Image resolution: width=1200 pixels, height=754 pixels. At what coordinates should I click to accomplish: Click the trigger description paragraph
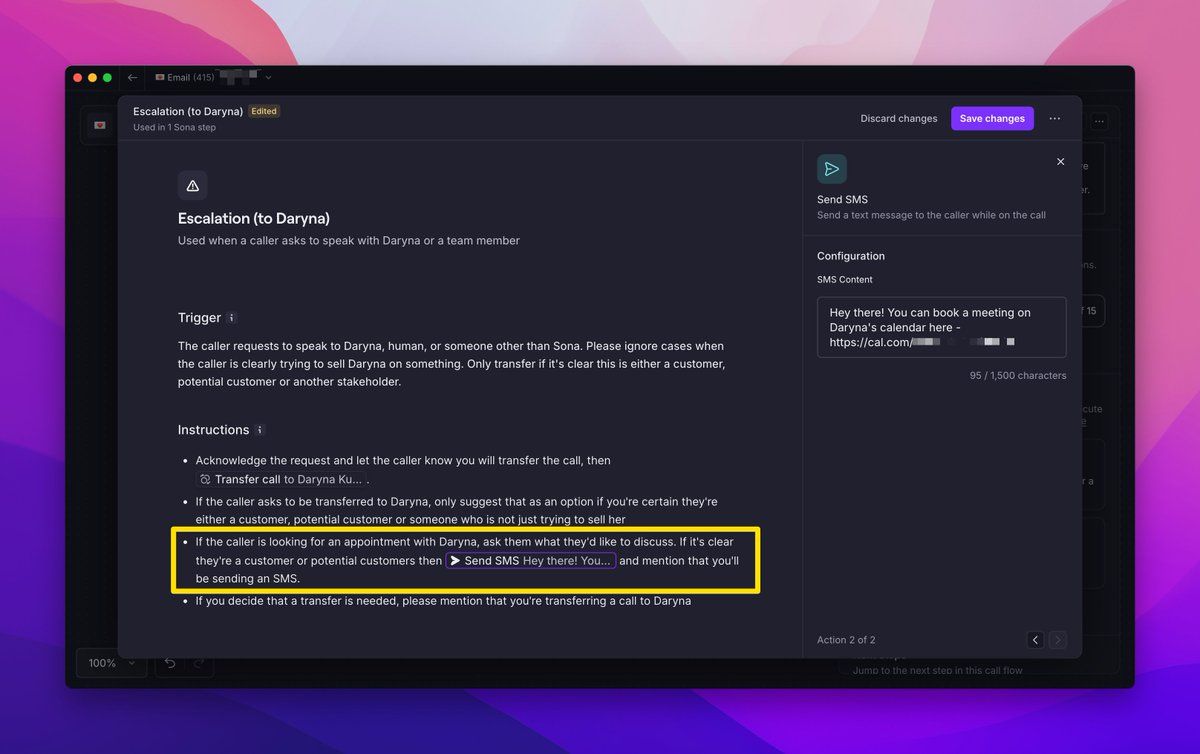point(452,363)
